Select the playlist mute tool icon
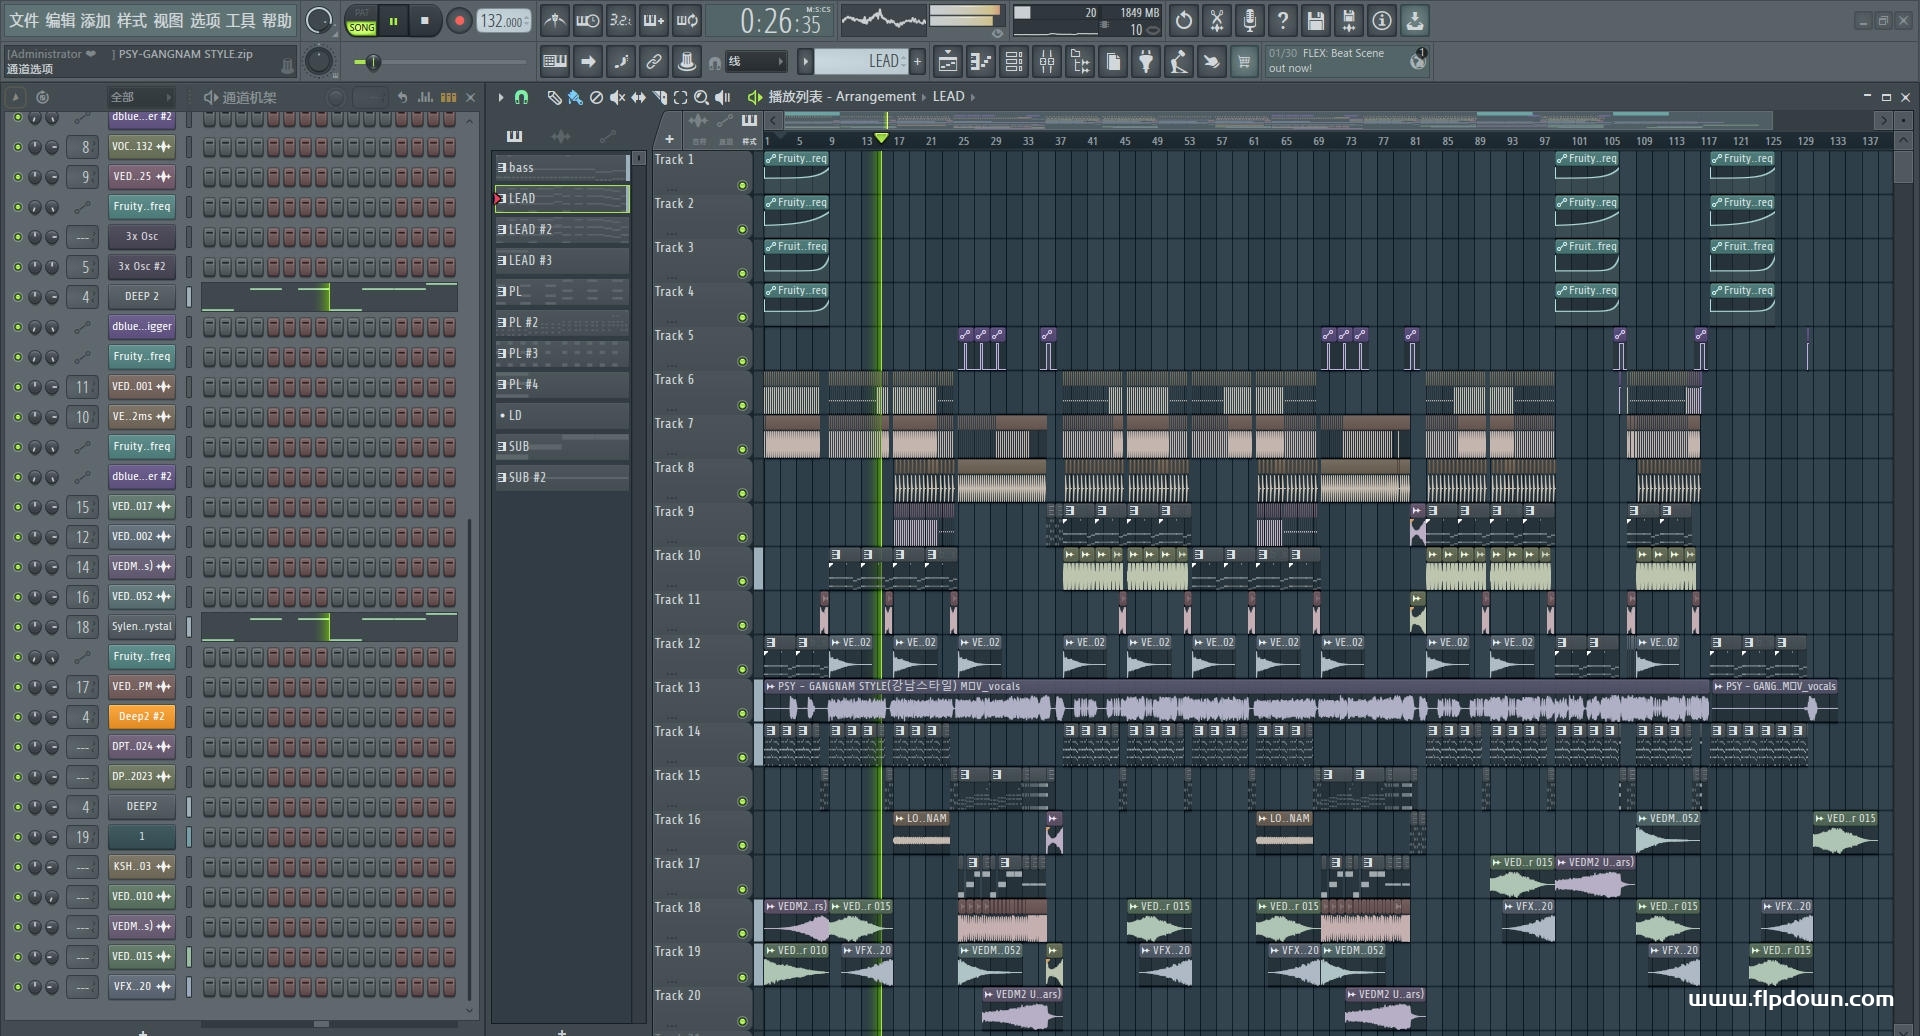 click(x=617, y=97)
